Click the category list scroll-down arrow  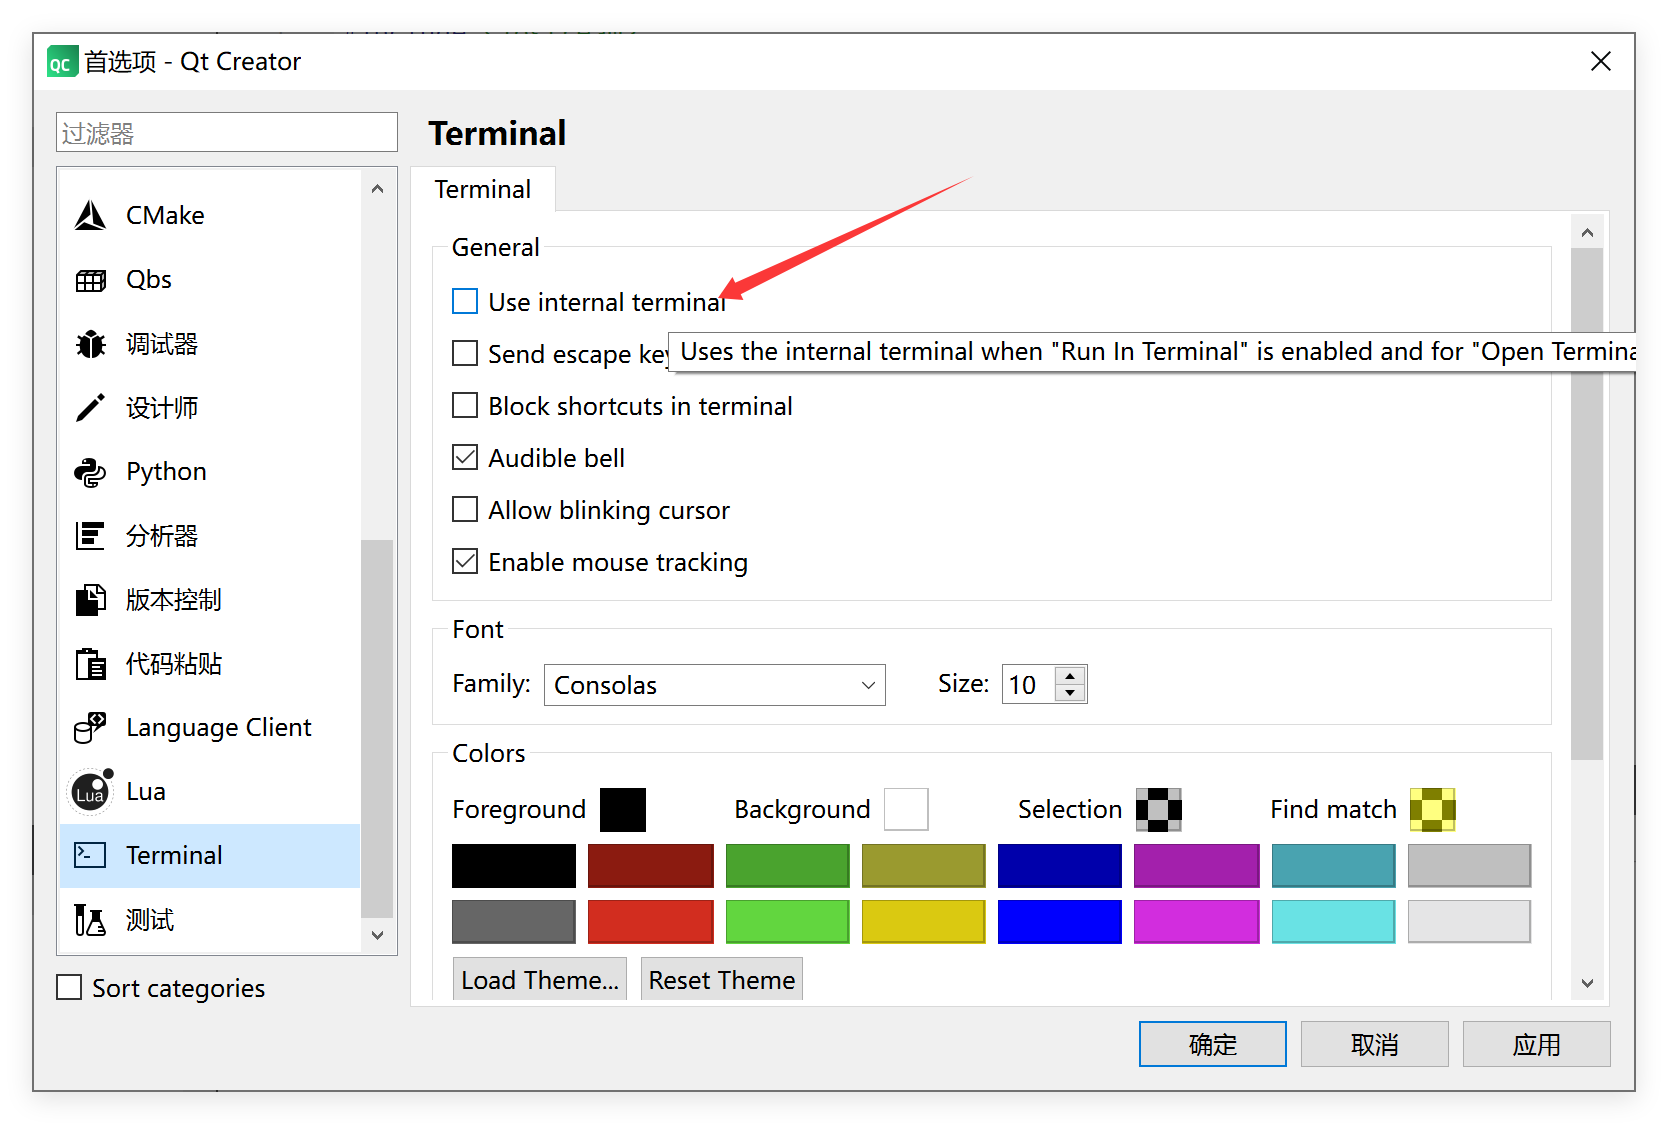[377, 936]
